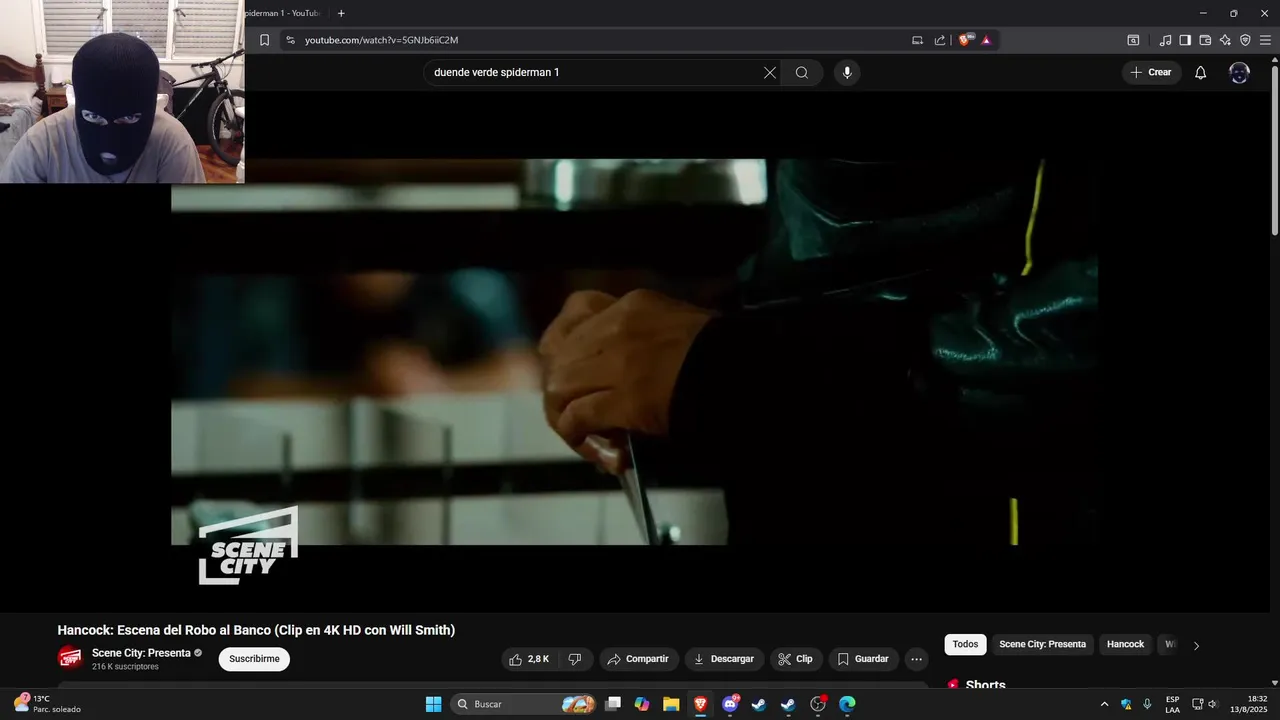Open Copilot from the taskbar
The image size is (1280, 720).
642,704
